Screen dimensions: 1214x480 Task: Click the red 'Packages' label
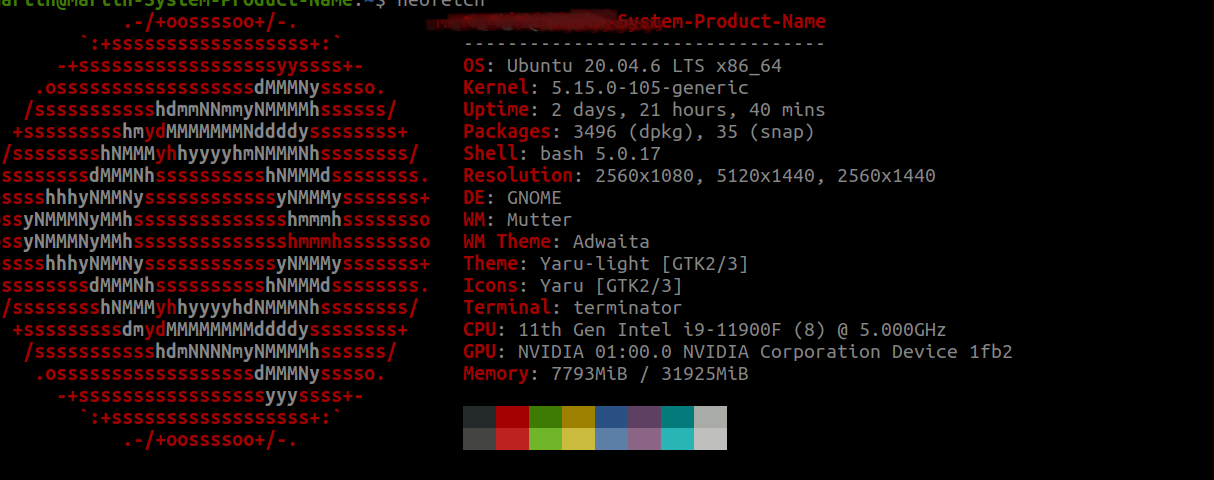tap(507, 132)
